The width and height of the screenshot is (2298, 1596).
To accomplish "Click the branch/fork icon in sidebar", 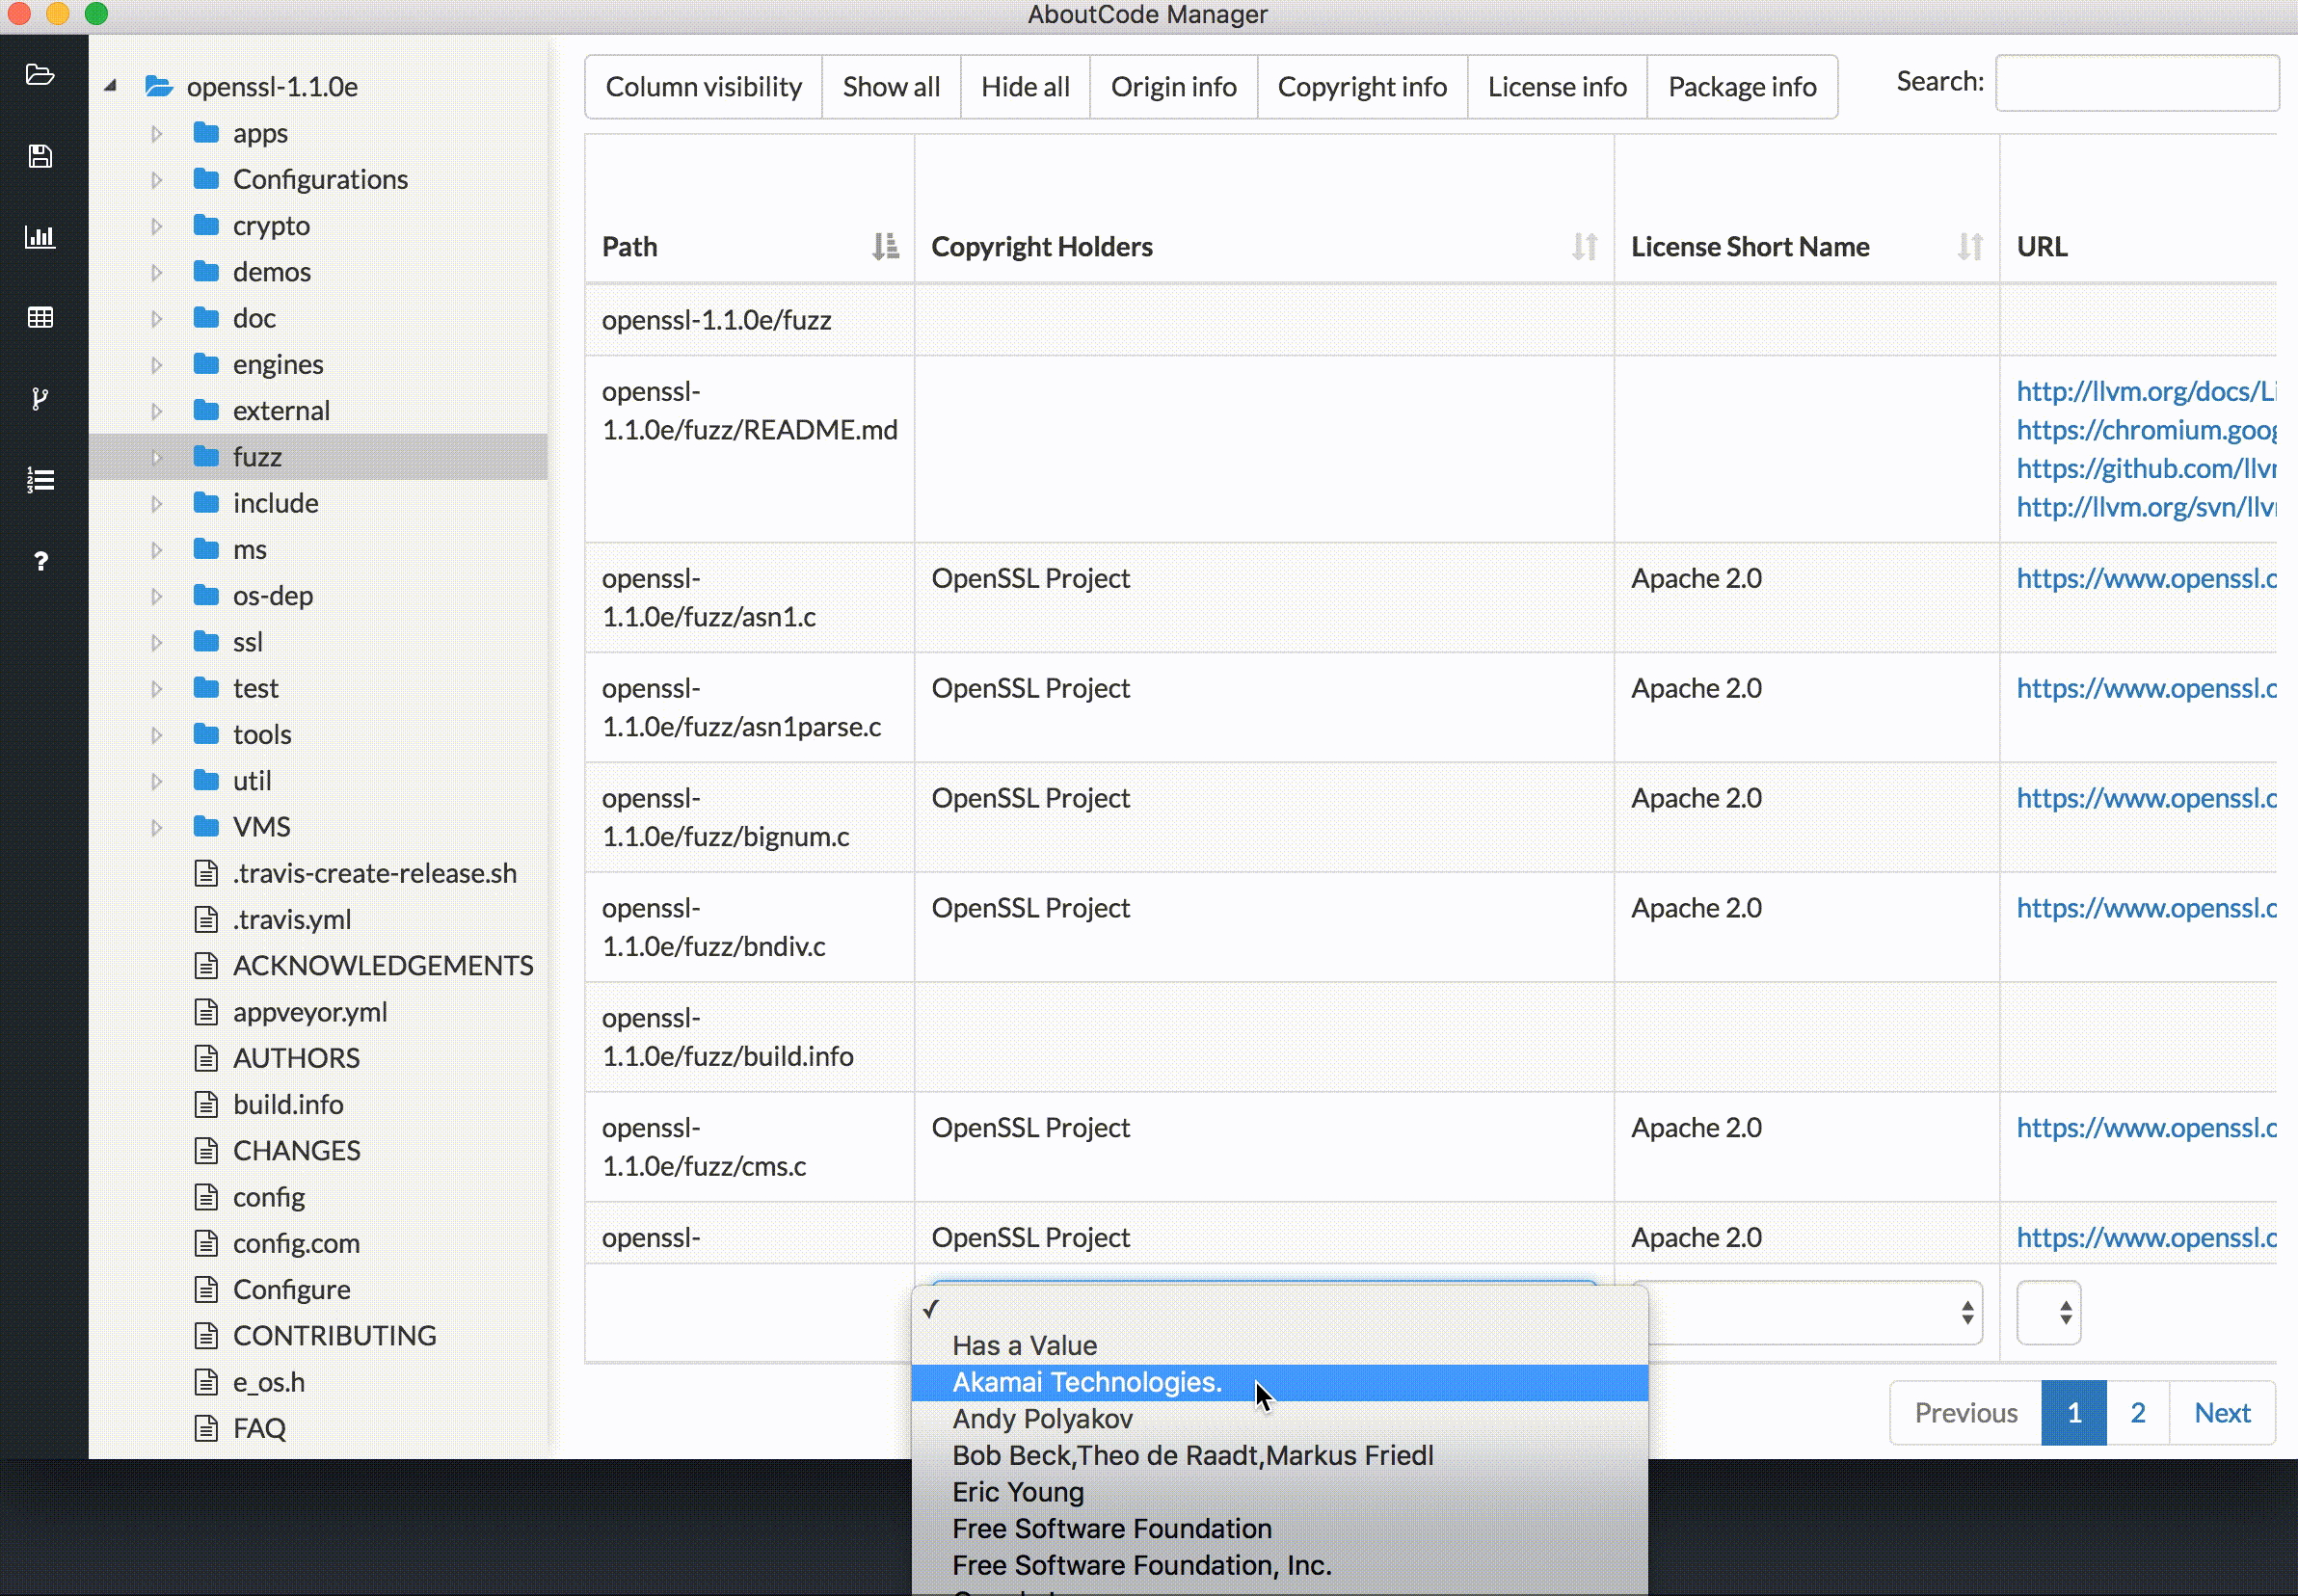I will (40, 399).
